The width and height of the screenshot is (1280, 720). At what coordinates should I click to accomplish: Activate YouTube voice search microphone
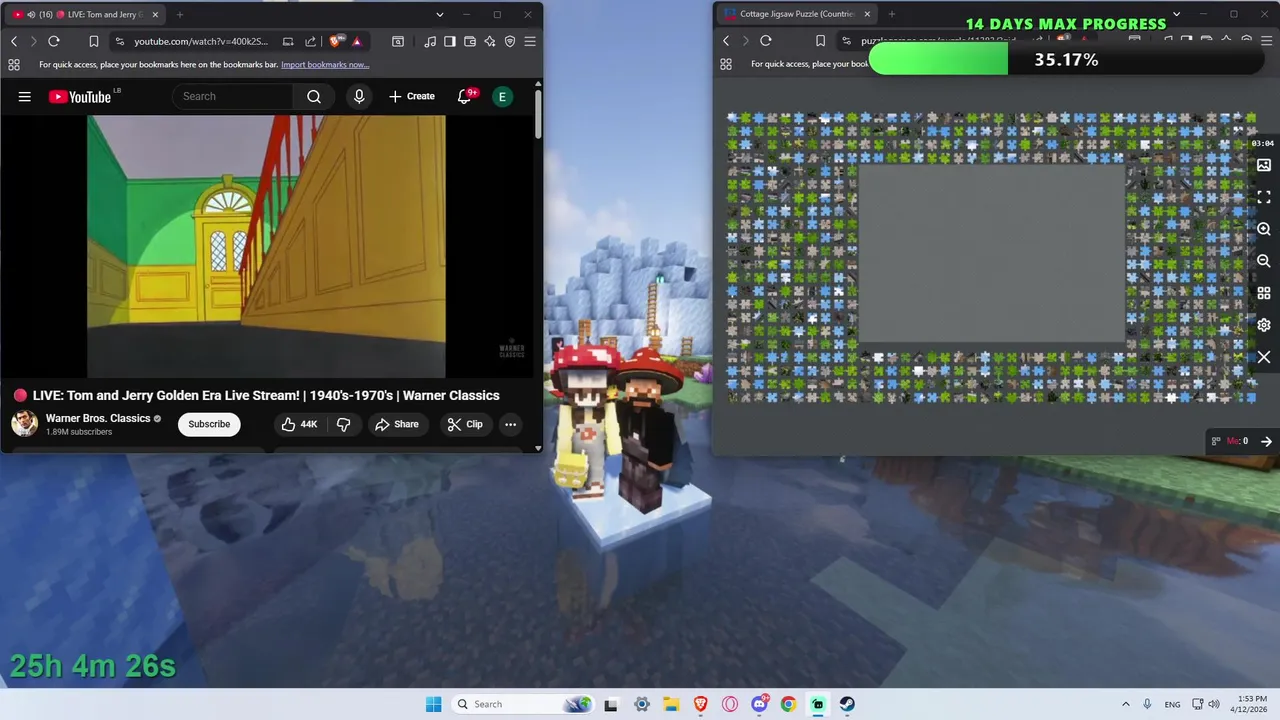point(359,97)
